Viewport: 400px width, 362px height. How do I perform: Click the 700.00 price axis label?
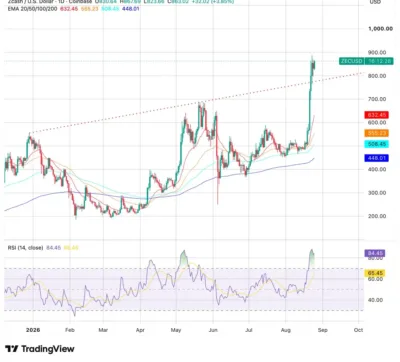(377, 99)
